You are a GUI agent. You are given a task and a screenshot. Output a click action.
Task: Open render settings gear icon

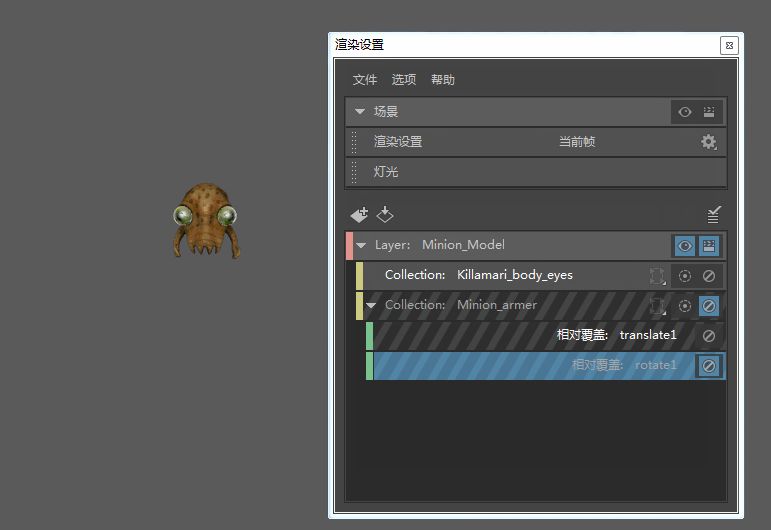click(709, 142)
